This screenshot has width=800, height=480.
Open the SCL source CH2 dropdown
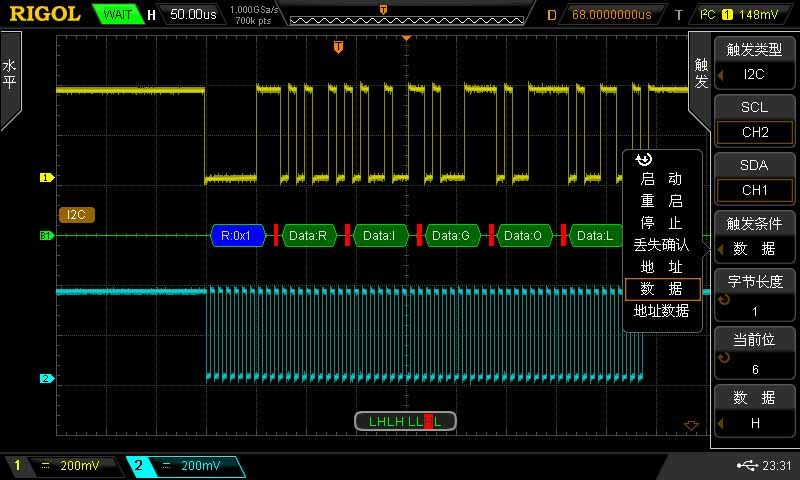[x=754, y=132]
